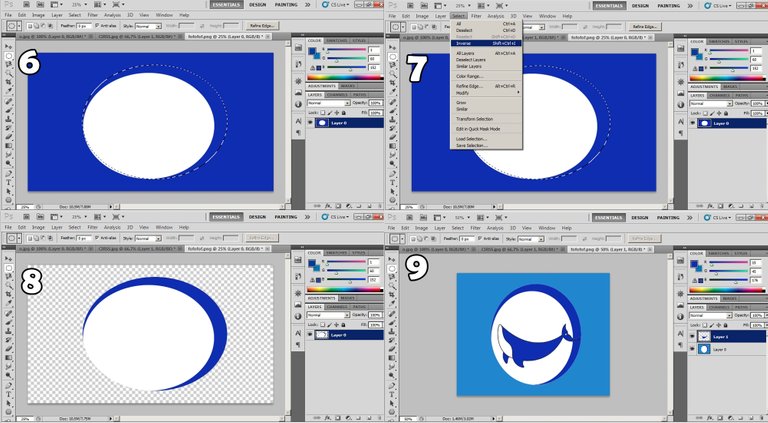Select the Move tool in screenshot 6
This screenshot has width=768, height=423.
(9, 47)
